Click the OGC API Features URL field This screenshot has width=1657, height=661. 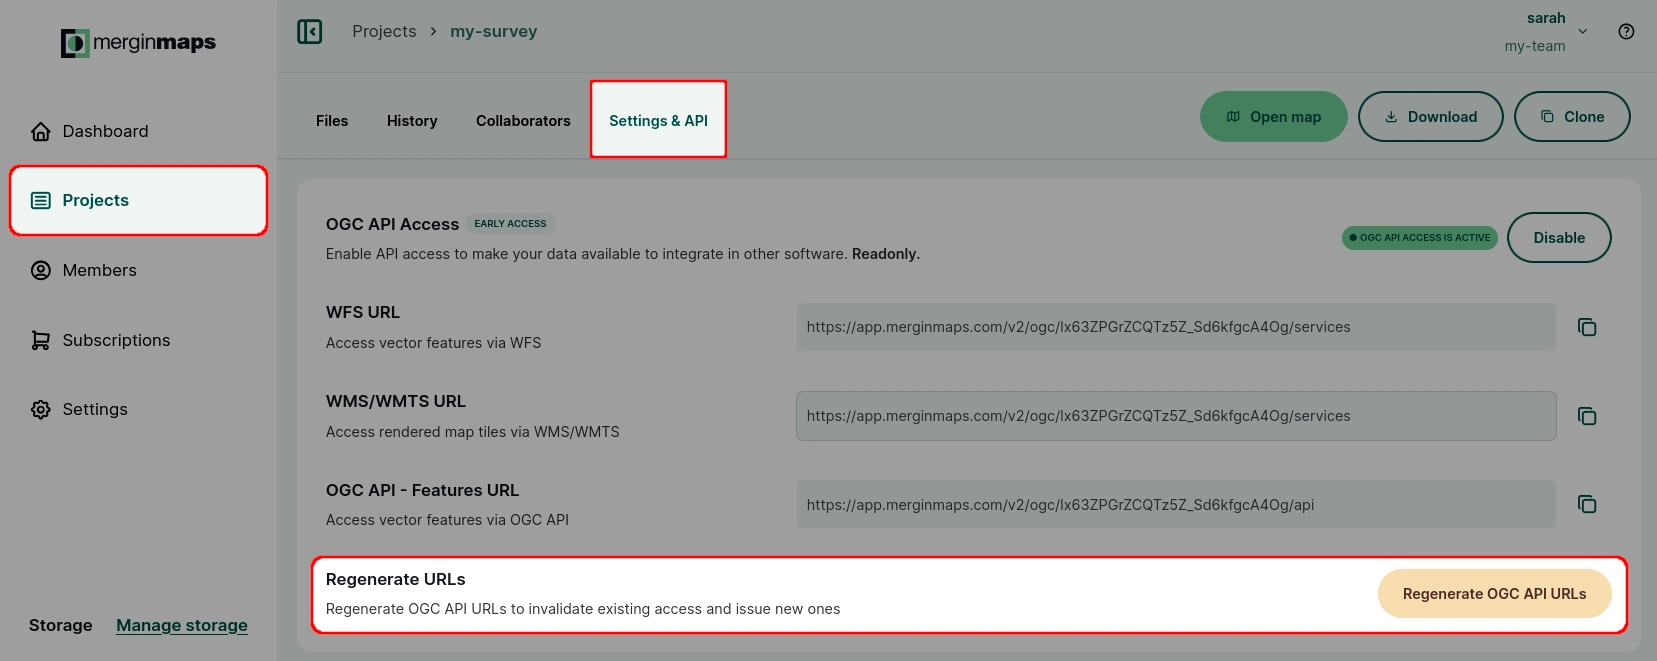pos(1176,504)
